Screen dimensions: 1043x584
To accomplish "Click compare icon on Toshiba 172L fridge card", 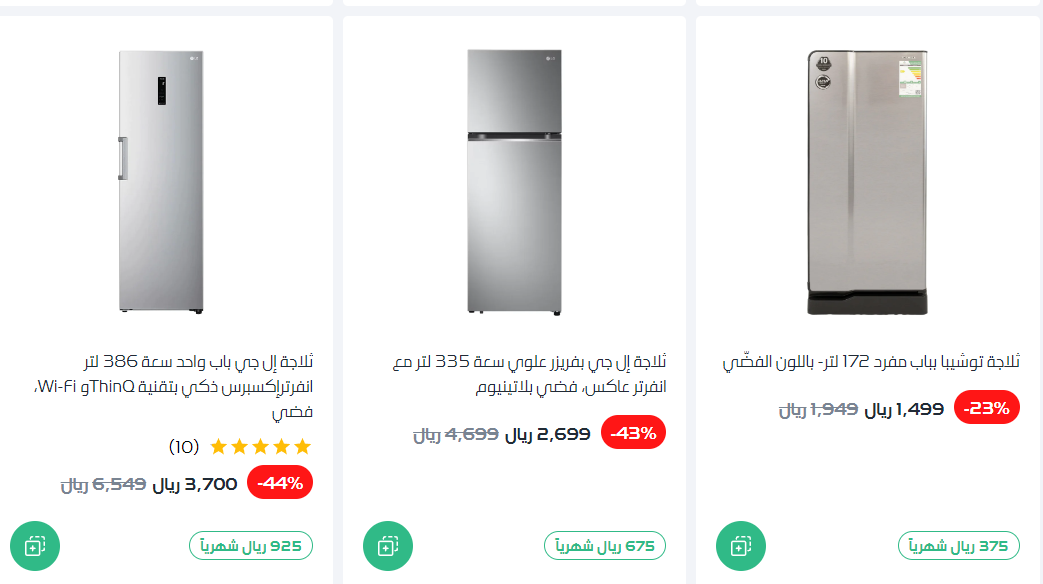I will (x=741, y=546).
